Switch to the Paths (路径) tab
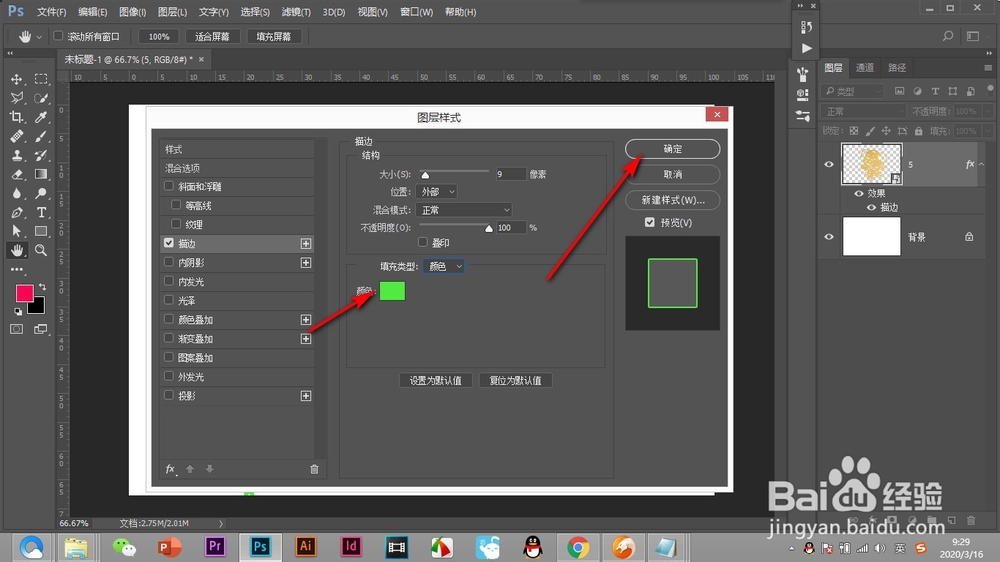Image resolution: width=1000 pixels, height=562 pixels. point(897,68)
